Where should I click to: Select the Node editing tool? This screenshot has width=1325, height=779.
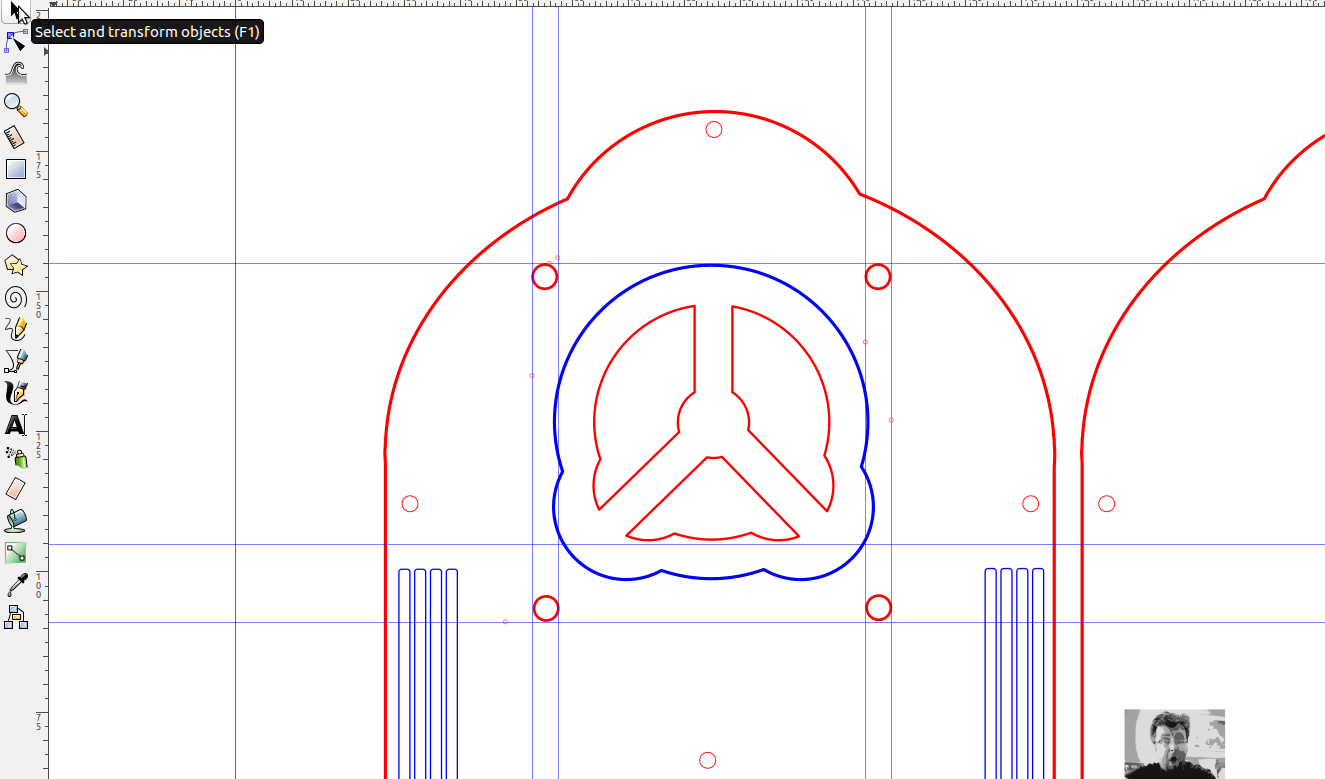point(16,40)
